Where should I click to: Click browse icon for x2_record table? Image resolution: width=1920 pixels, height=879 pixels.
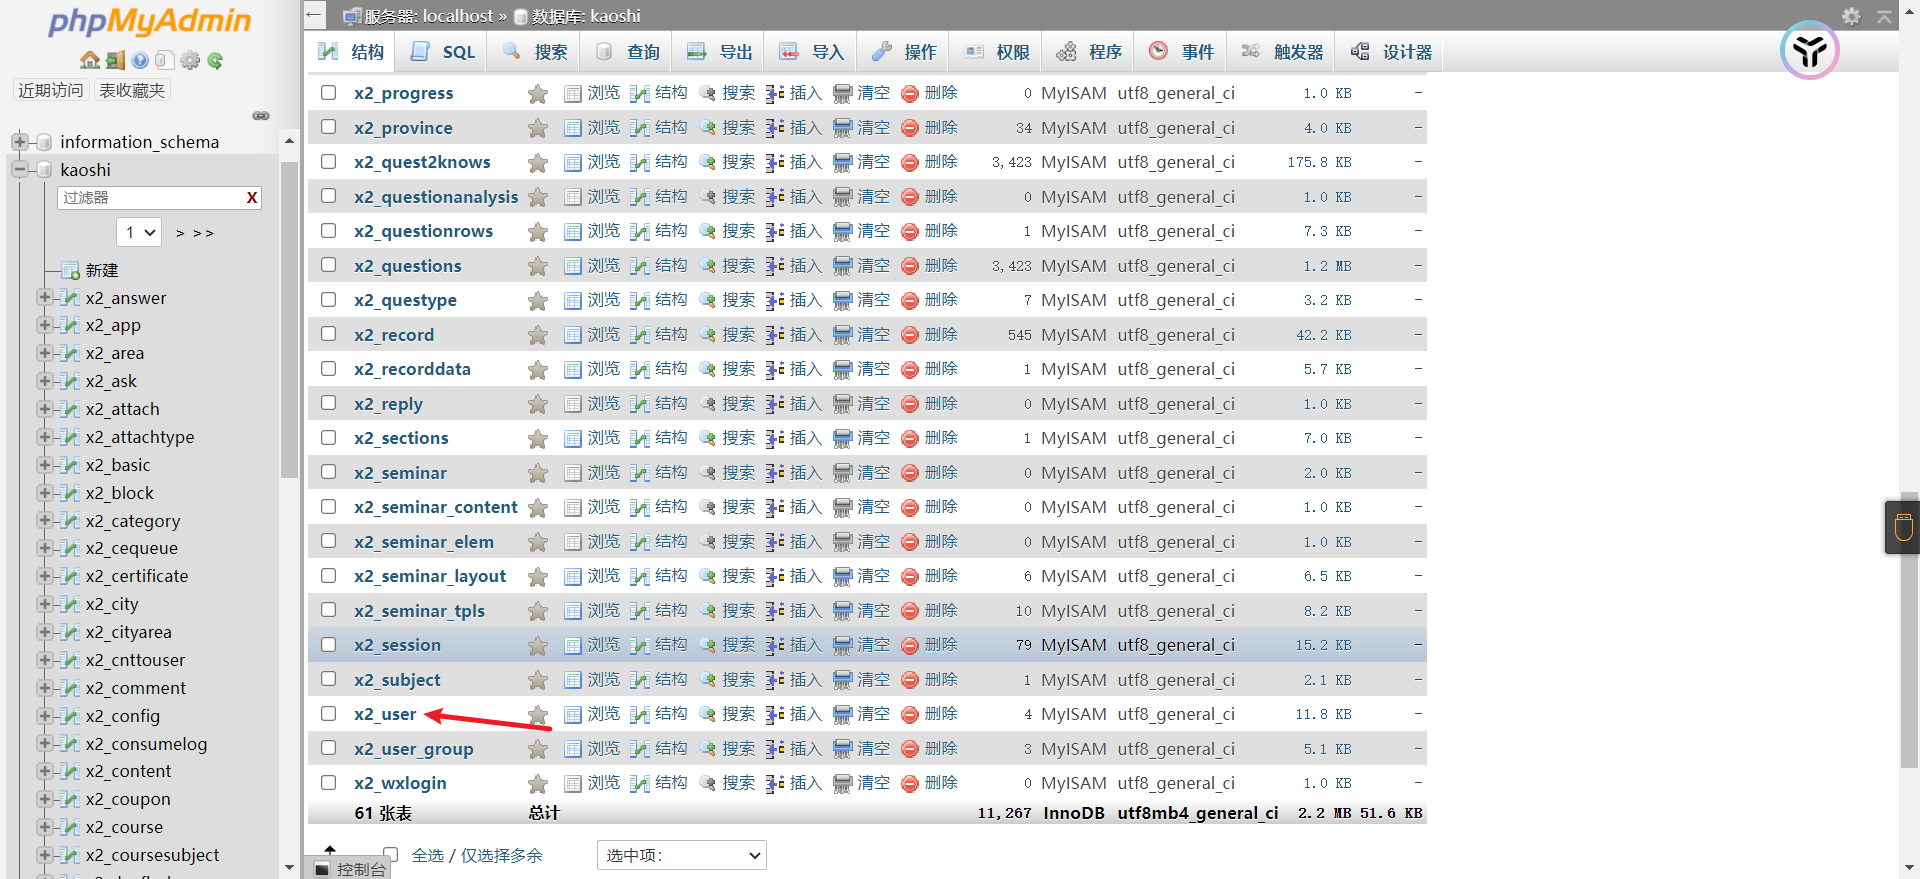[x=573, y=335]
